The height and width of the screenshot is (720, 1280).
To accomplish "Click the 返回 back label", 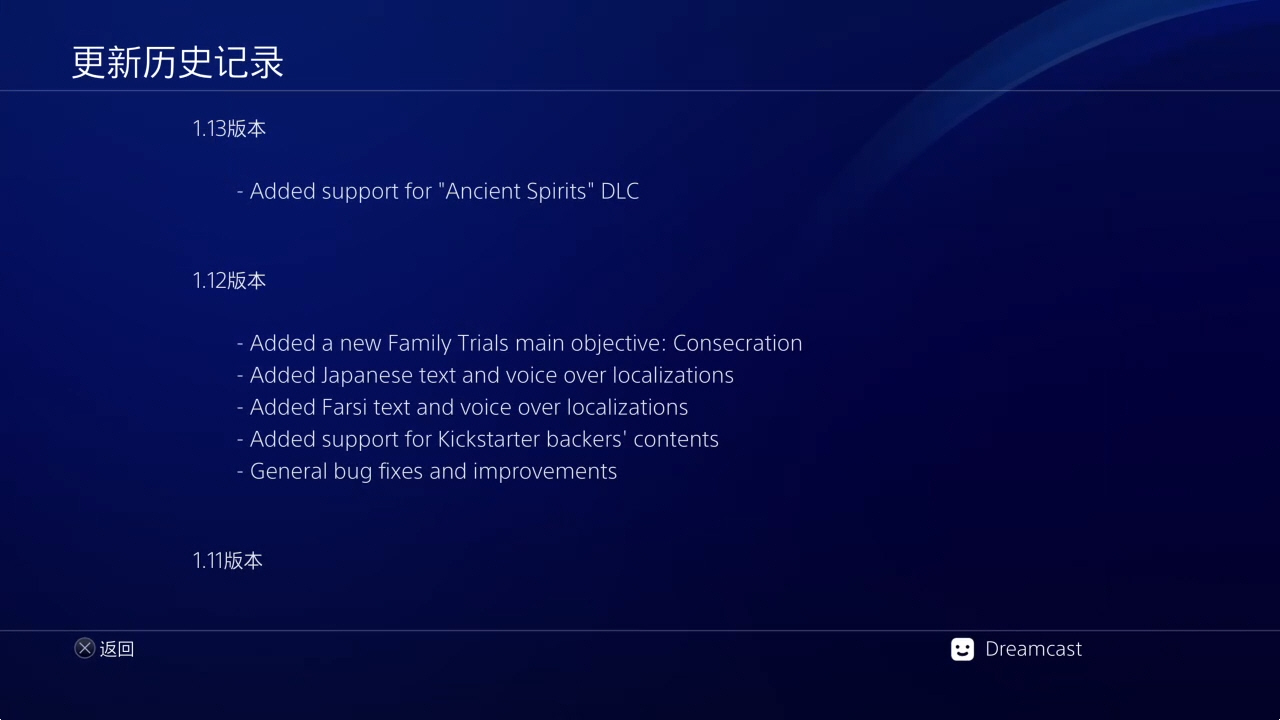I will (x=117, y=649).
